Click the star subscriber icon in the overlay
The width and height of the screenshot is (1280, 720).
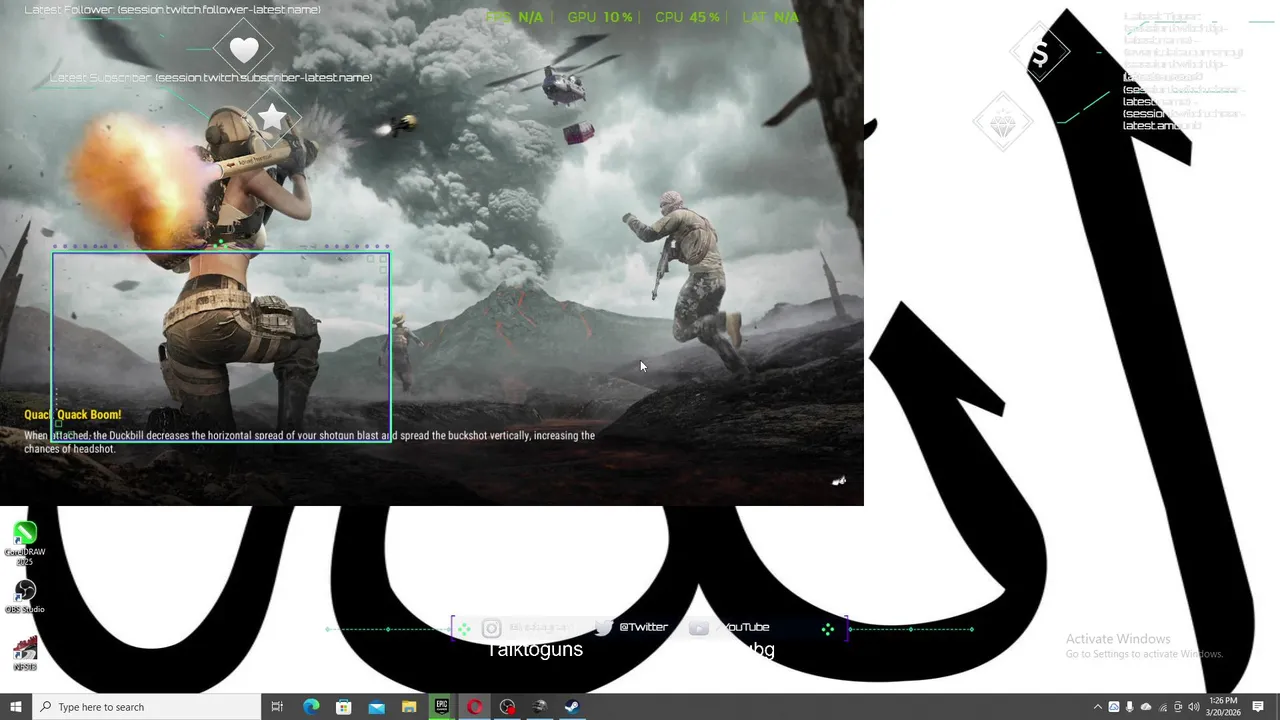click(x=272, y=119)
